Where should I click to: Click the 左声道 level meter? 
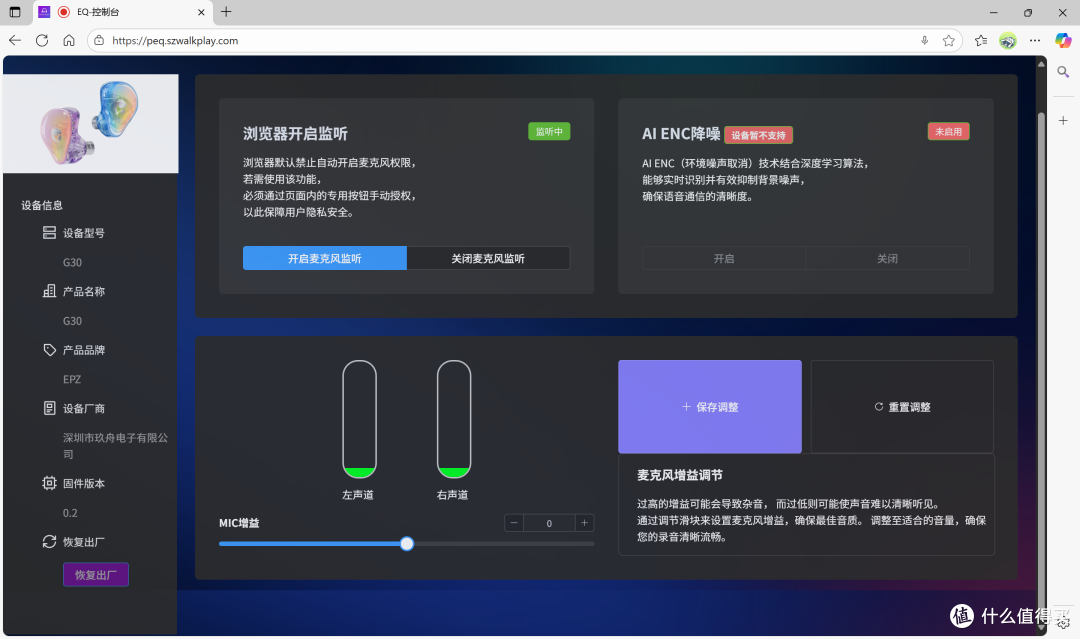tap(360, 419)
